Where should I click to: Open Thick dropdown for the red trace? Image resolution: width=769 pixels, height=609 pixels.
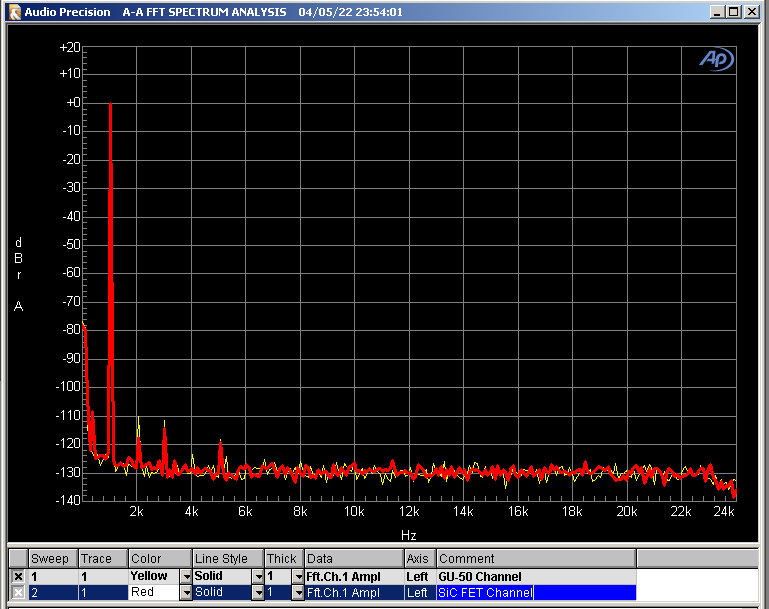point(297,593)
